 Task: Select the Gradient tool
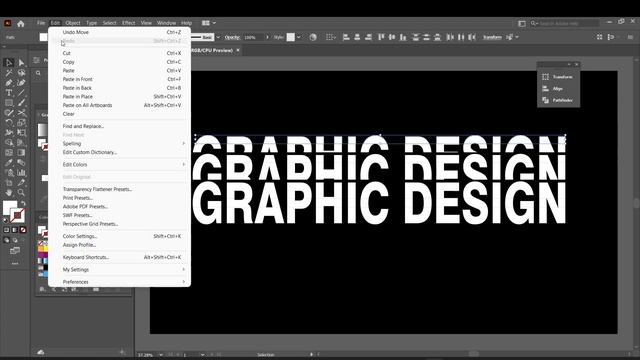tap(21, 152)
